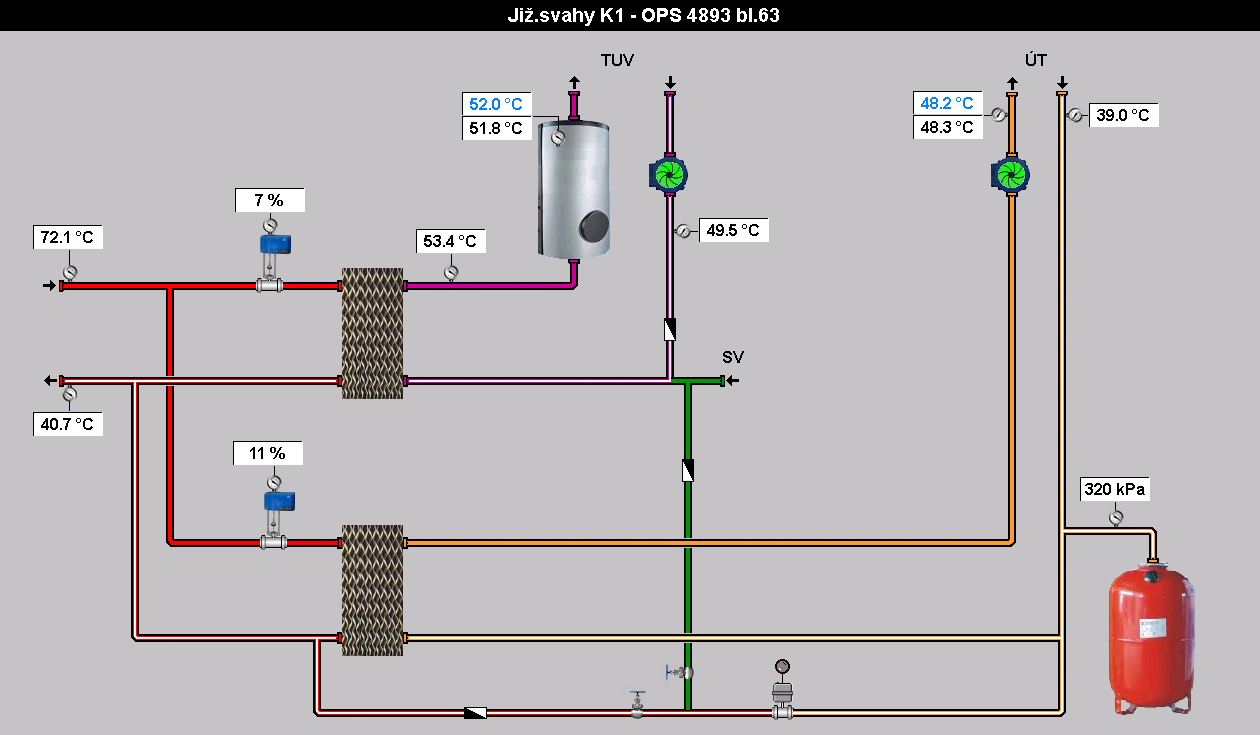The height and width of the screenshot is (735, 1260).
Task: Open the 11 % valve position value
Action: (268, 453)
